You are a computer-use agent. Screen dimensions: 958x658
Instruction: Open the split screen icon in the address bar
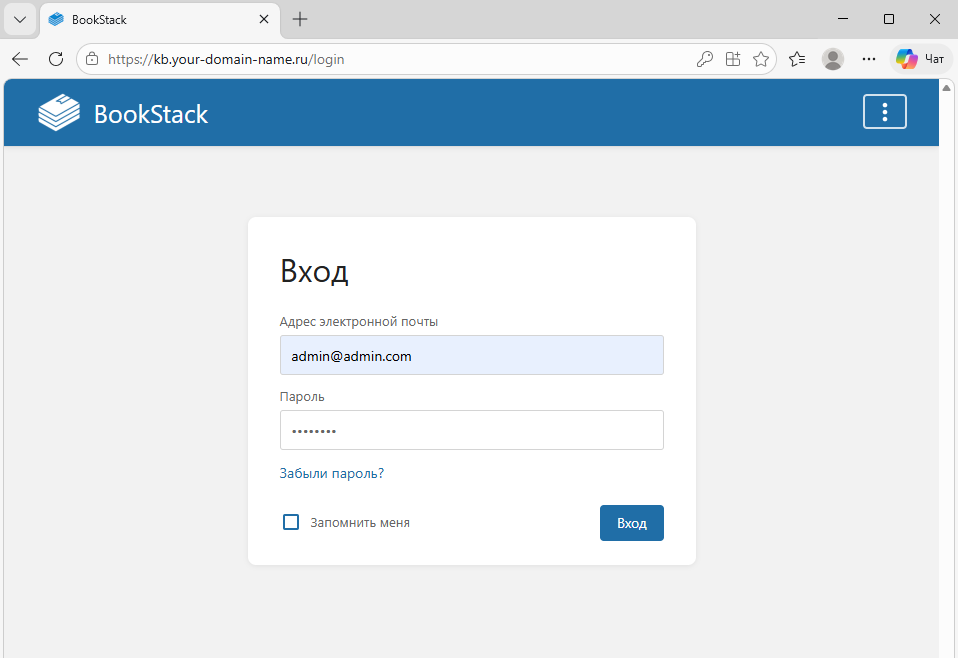733,59
